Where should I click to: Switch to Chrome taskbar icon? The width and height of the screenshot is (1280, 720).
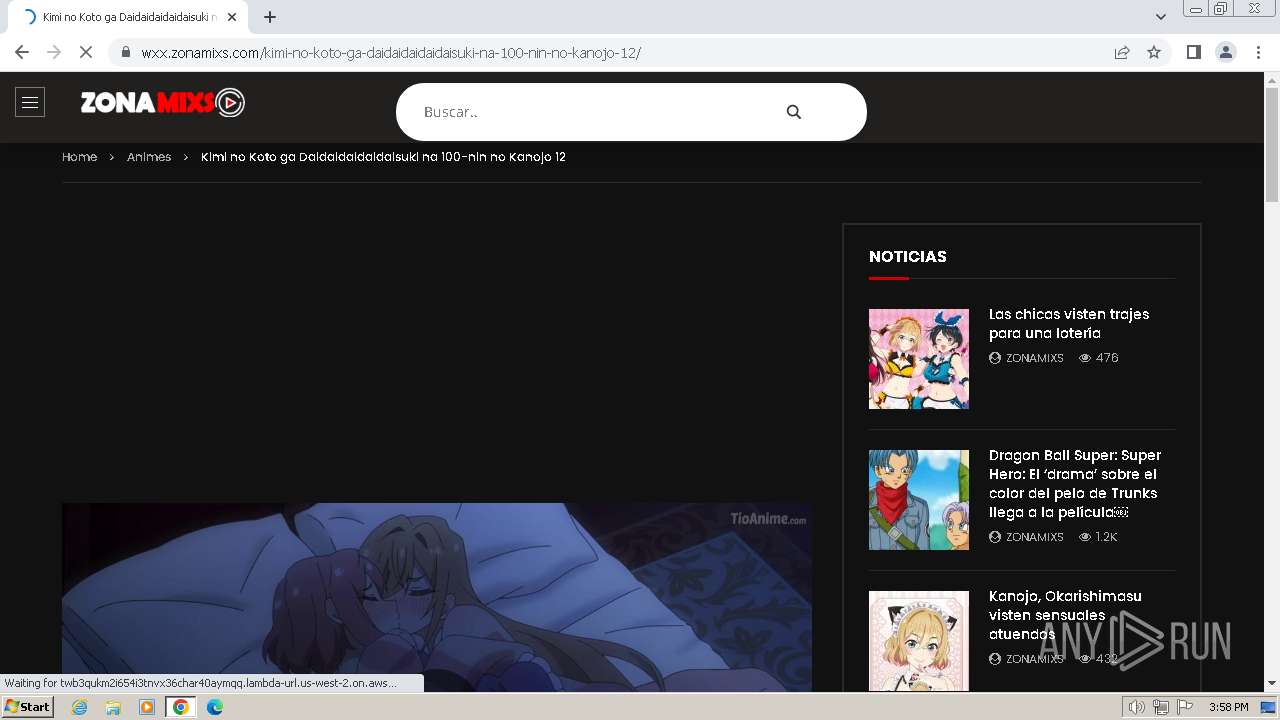click(x=181, y=707)
